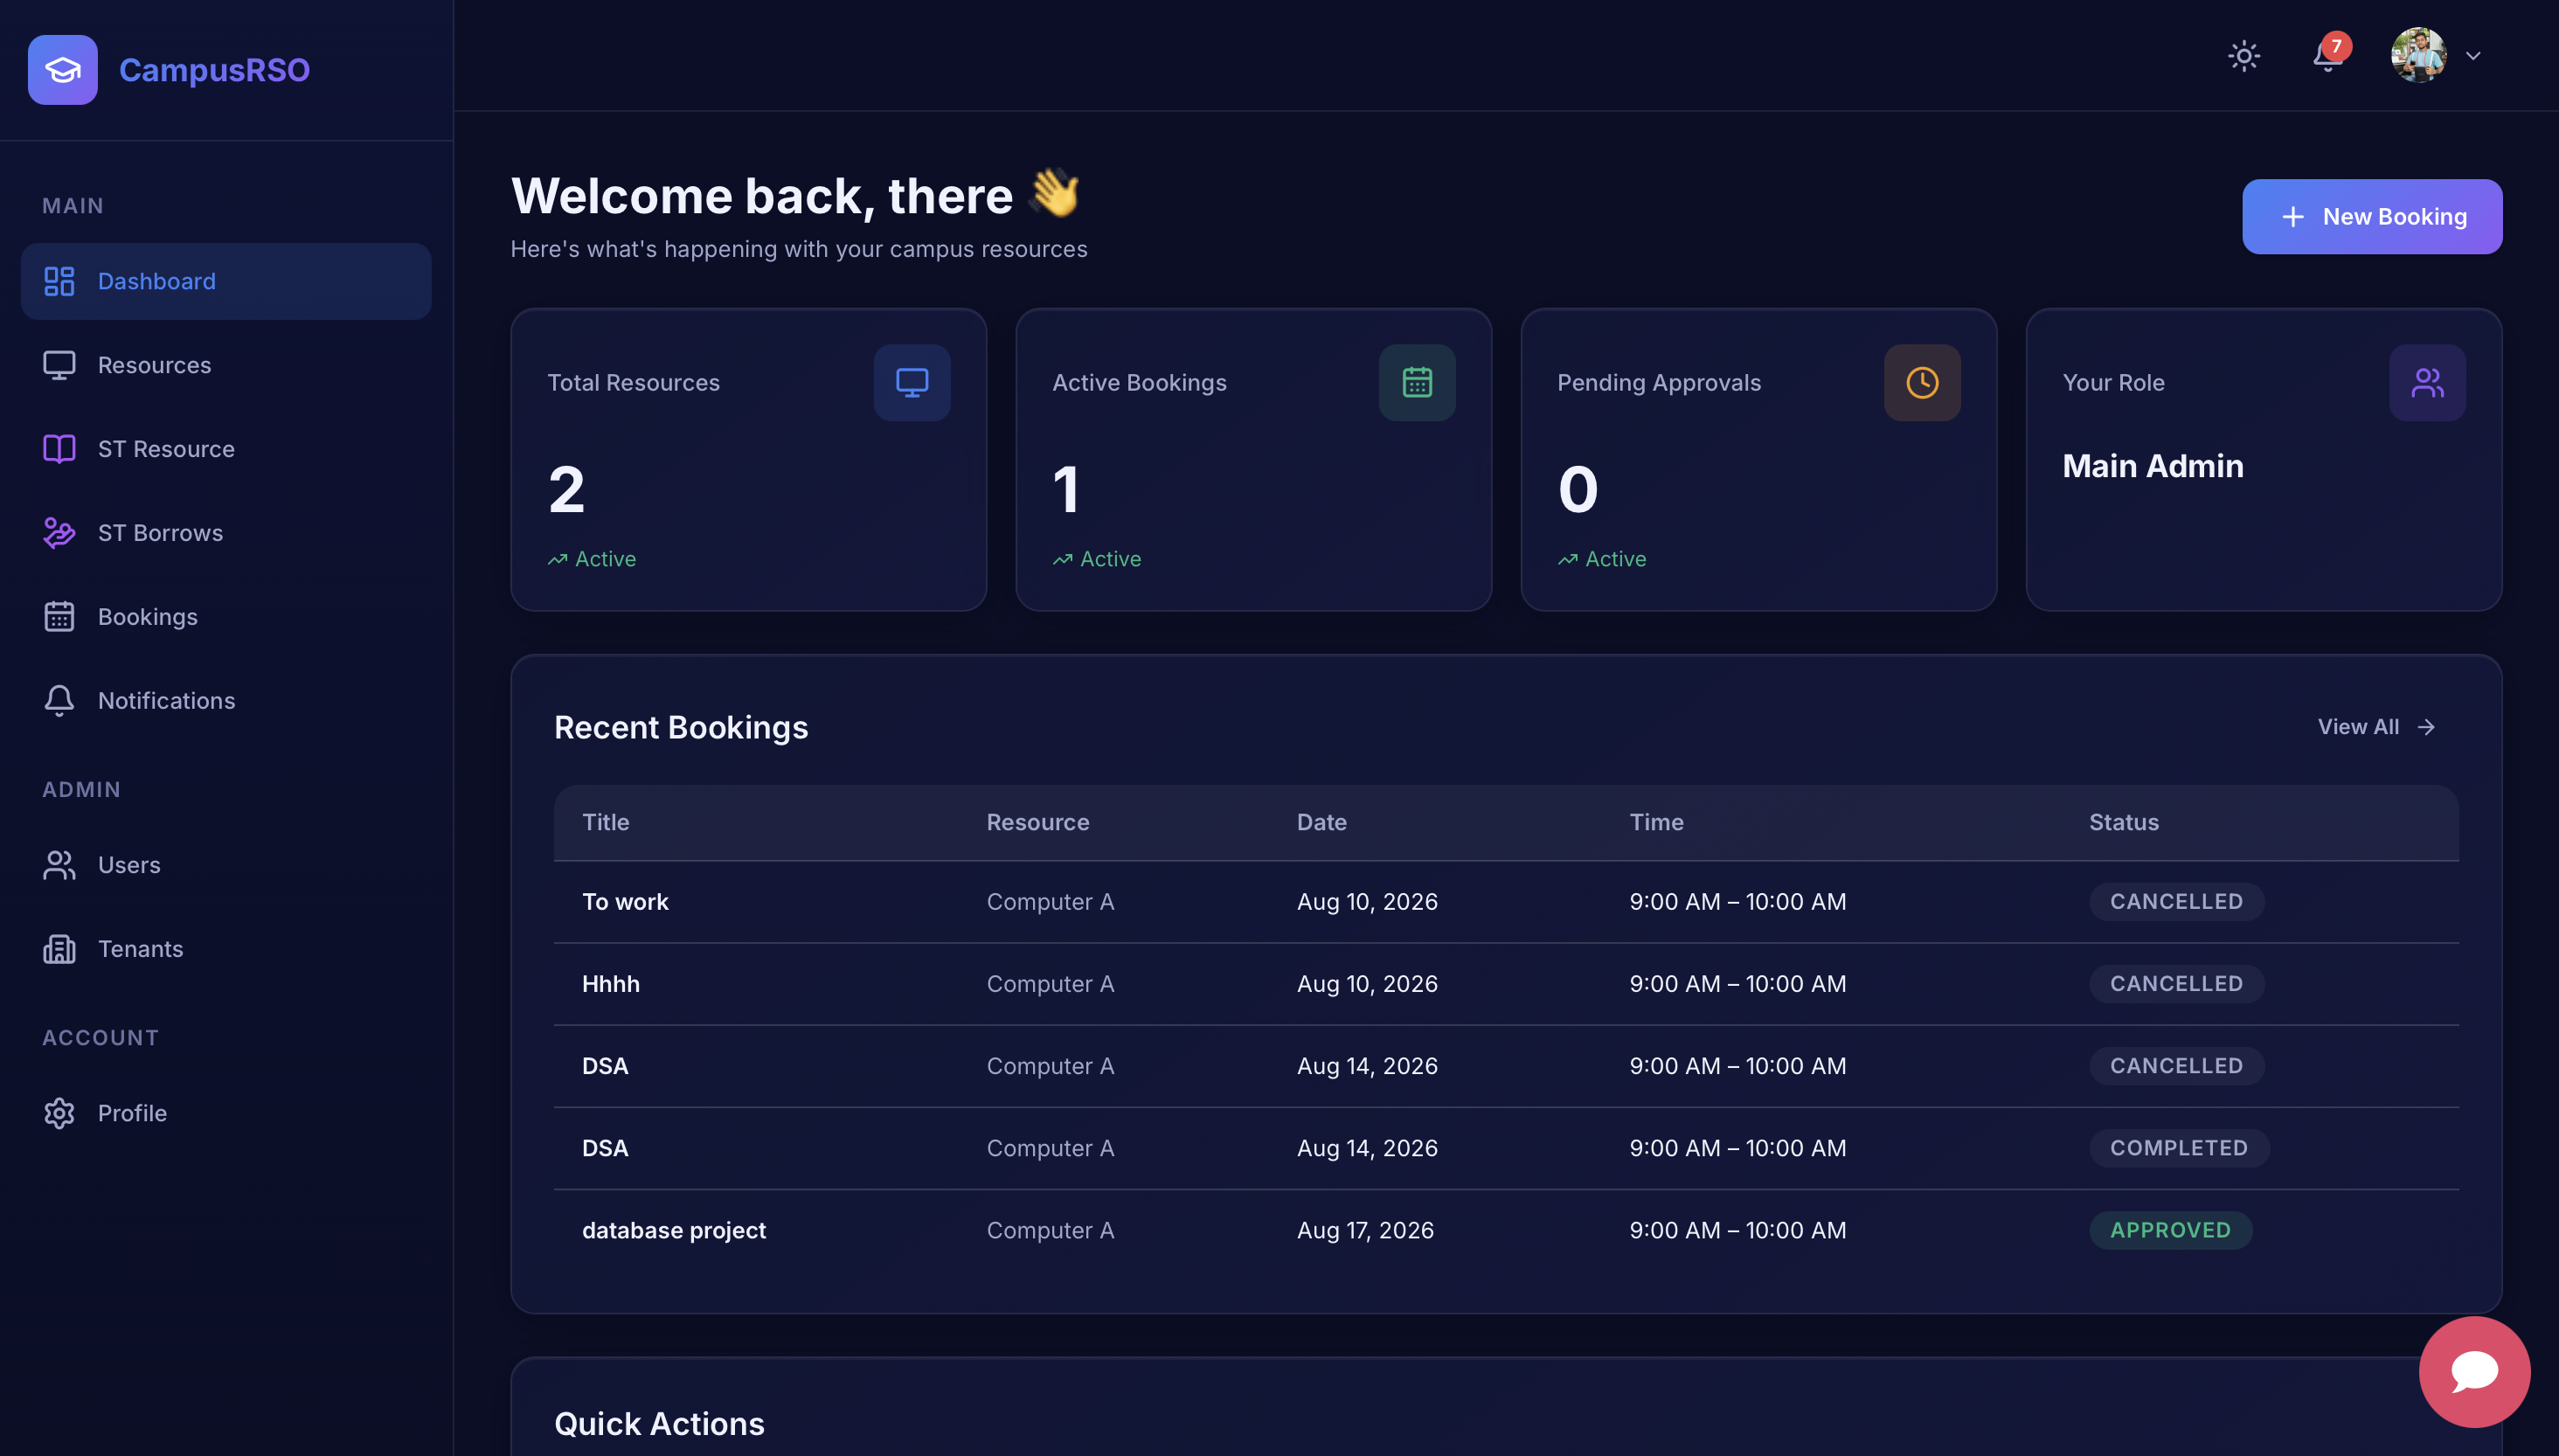Click the Profile gear icon in sidebar
Screen dimensions: 2559x1456
[59, 1113]
